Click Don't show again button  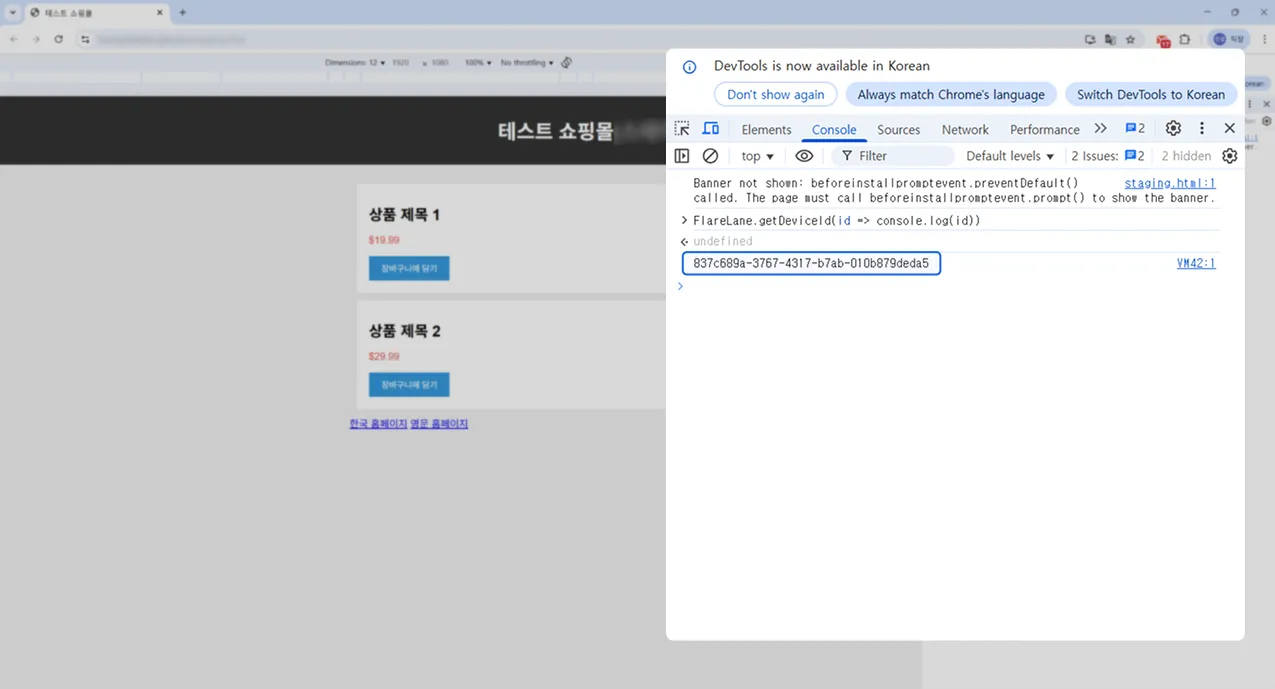click(776, 95)
